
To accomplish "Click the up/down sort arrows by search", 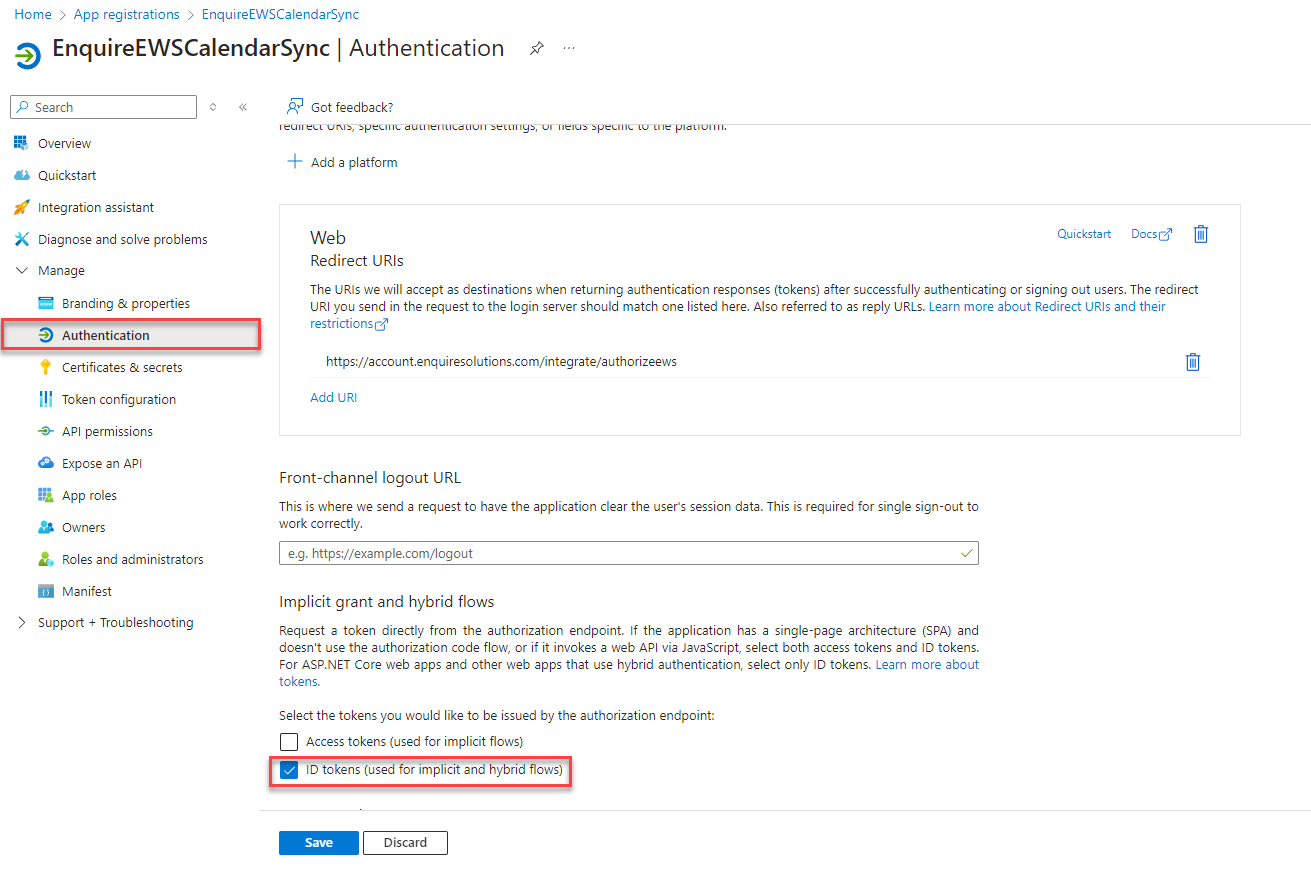I will (213, 107).
